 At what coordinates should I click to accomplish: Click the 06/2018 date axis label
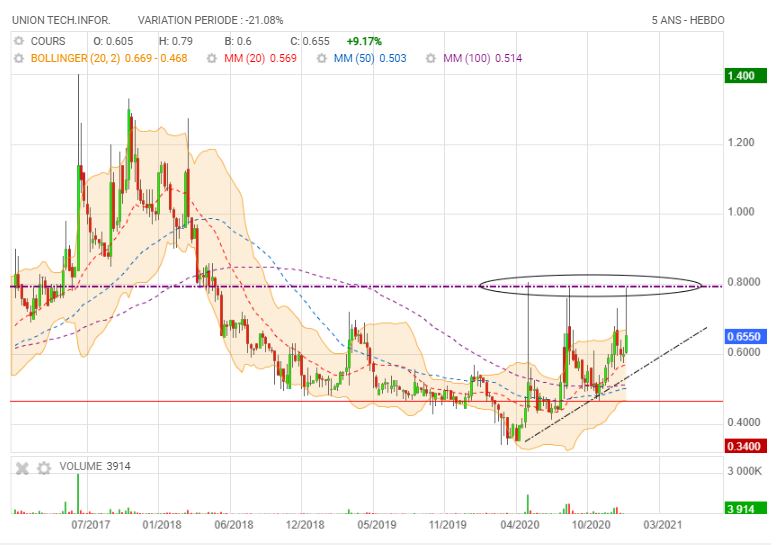[x=234, y=525]
